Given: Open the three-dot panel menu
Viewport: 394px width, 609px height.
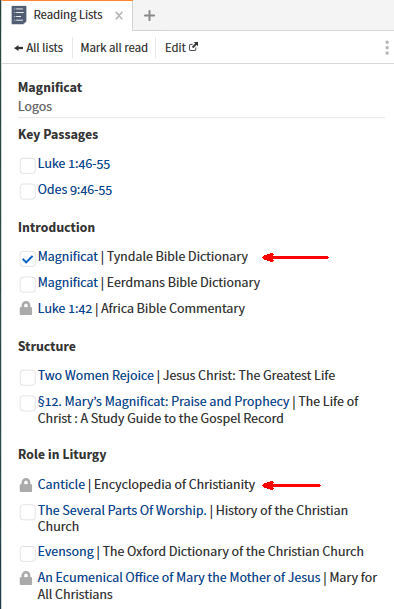Looking at the screenshot, I should tap(387, 48).
